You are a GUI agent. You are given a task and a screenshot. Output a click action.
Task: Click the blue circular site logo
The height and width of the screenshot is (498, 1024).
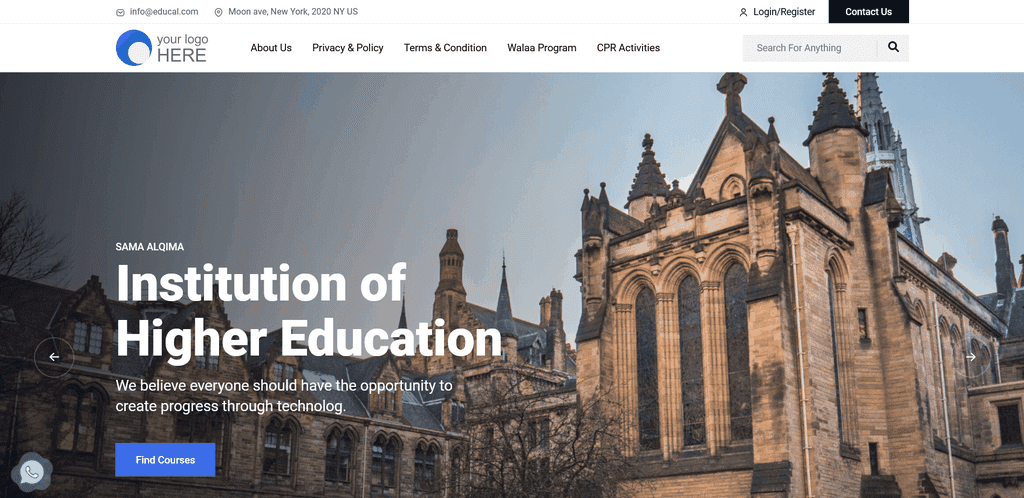[134, 48]
